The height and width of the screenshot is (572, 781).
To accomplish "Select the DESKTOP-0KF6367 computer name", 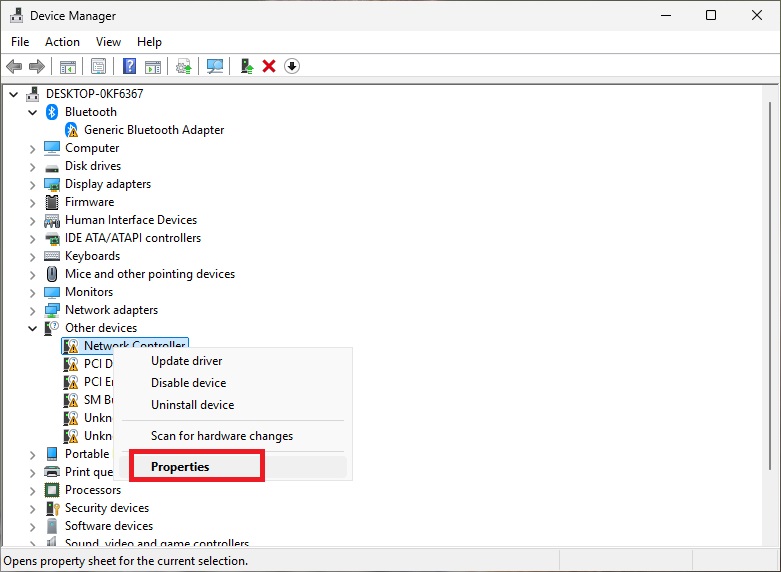I will point(95,94).
